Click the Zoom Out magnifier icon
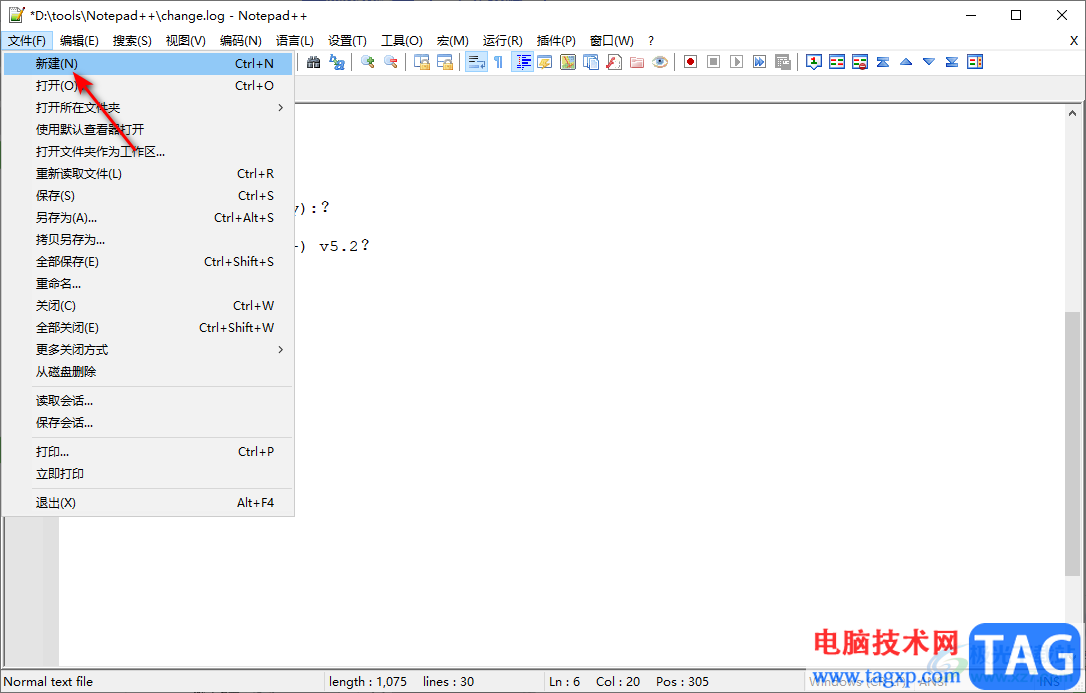1086x693 pixels. pyautogui.click(x=391, y=62)
